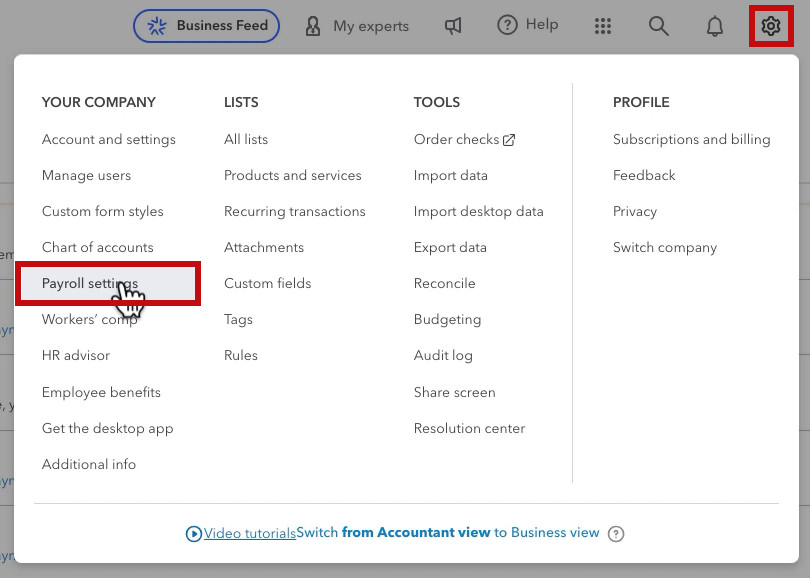The width and height of the screenshot is (810, 578).
Task: Select Switch company
Action: coord(665,247)
